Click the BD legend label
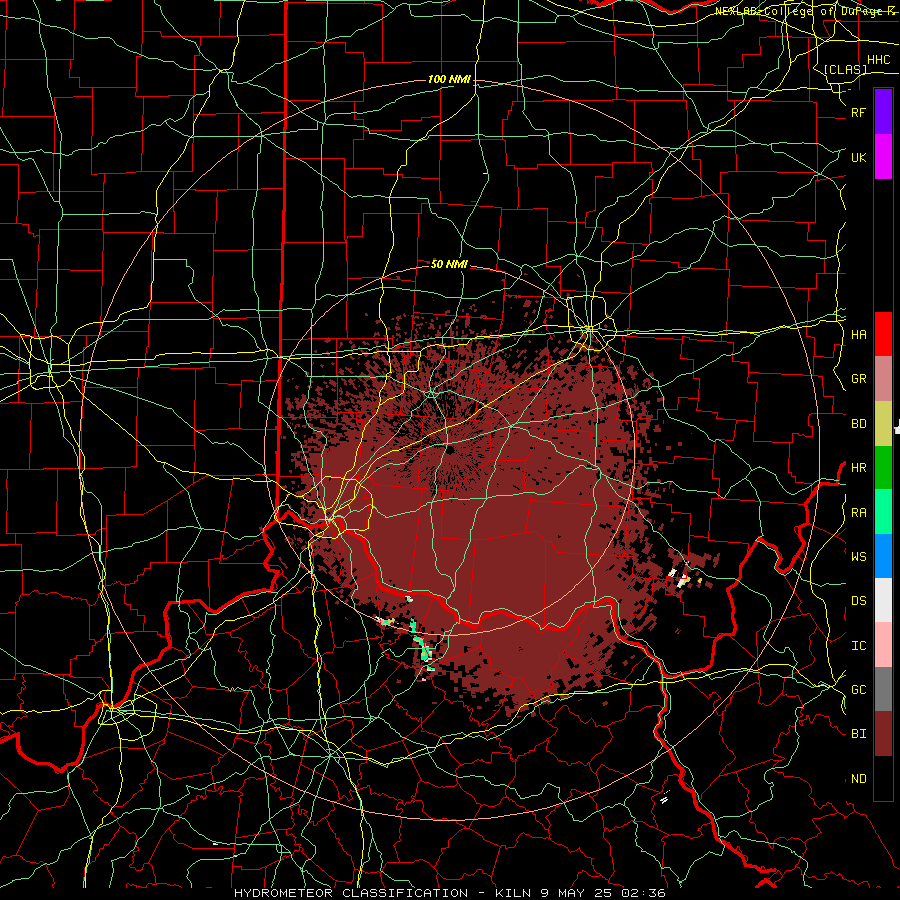900x900 pixels. point(859,424)
